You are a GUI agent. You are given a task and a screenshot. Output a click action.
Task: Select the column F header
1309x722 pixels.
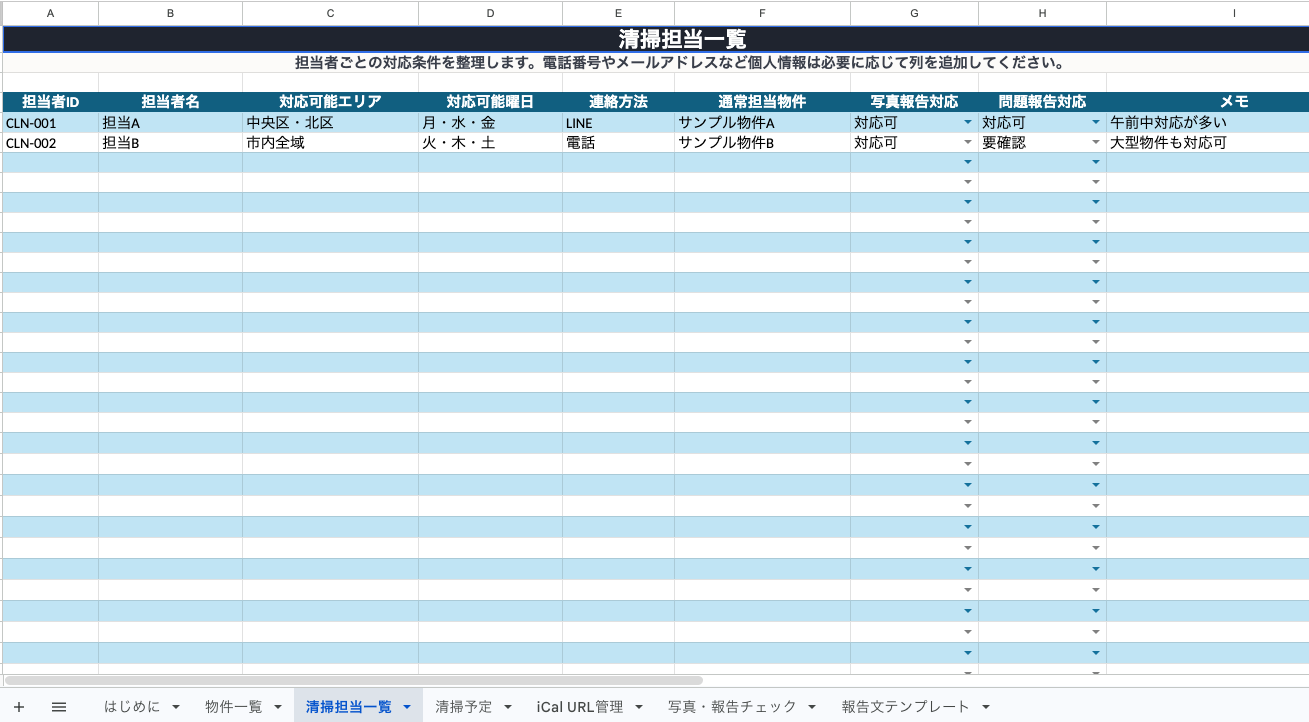762,13
